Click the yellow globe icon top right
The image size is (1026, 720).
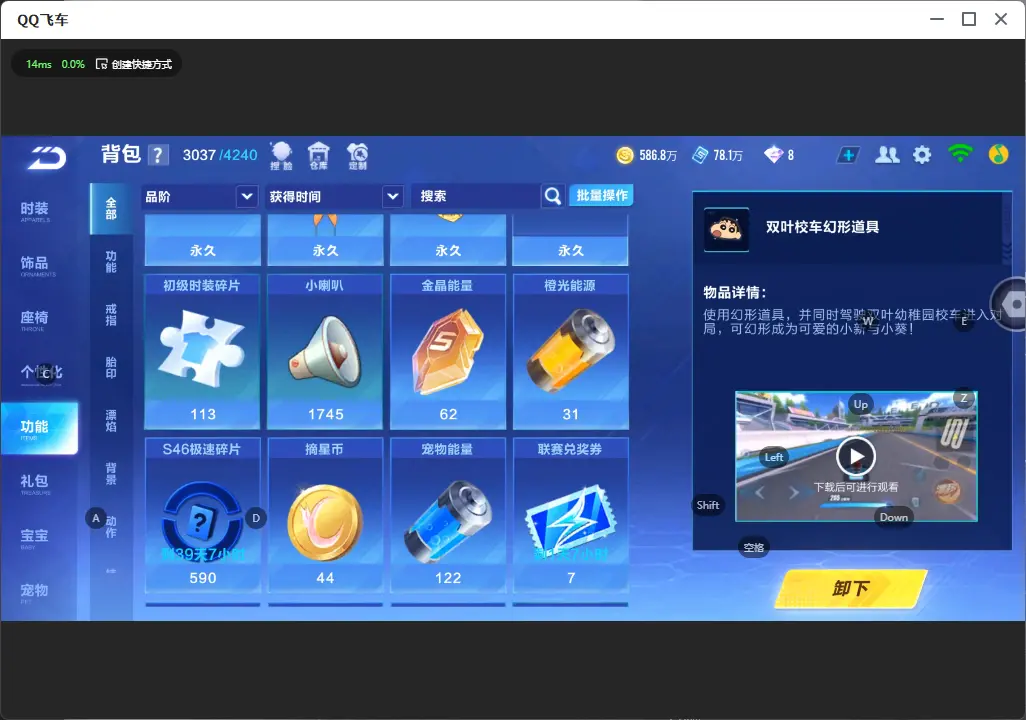(x=999, y=154)
